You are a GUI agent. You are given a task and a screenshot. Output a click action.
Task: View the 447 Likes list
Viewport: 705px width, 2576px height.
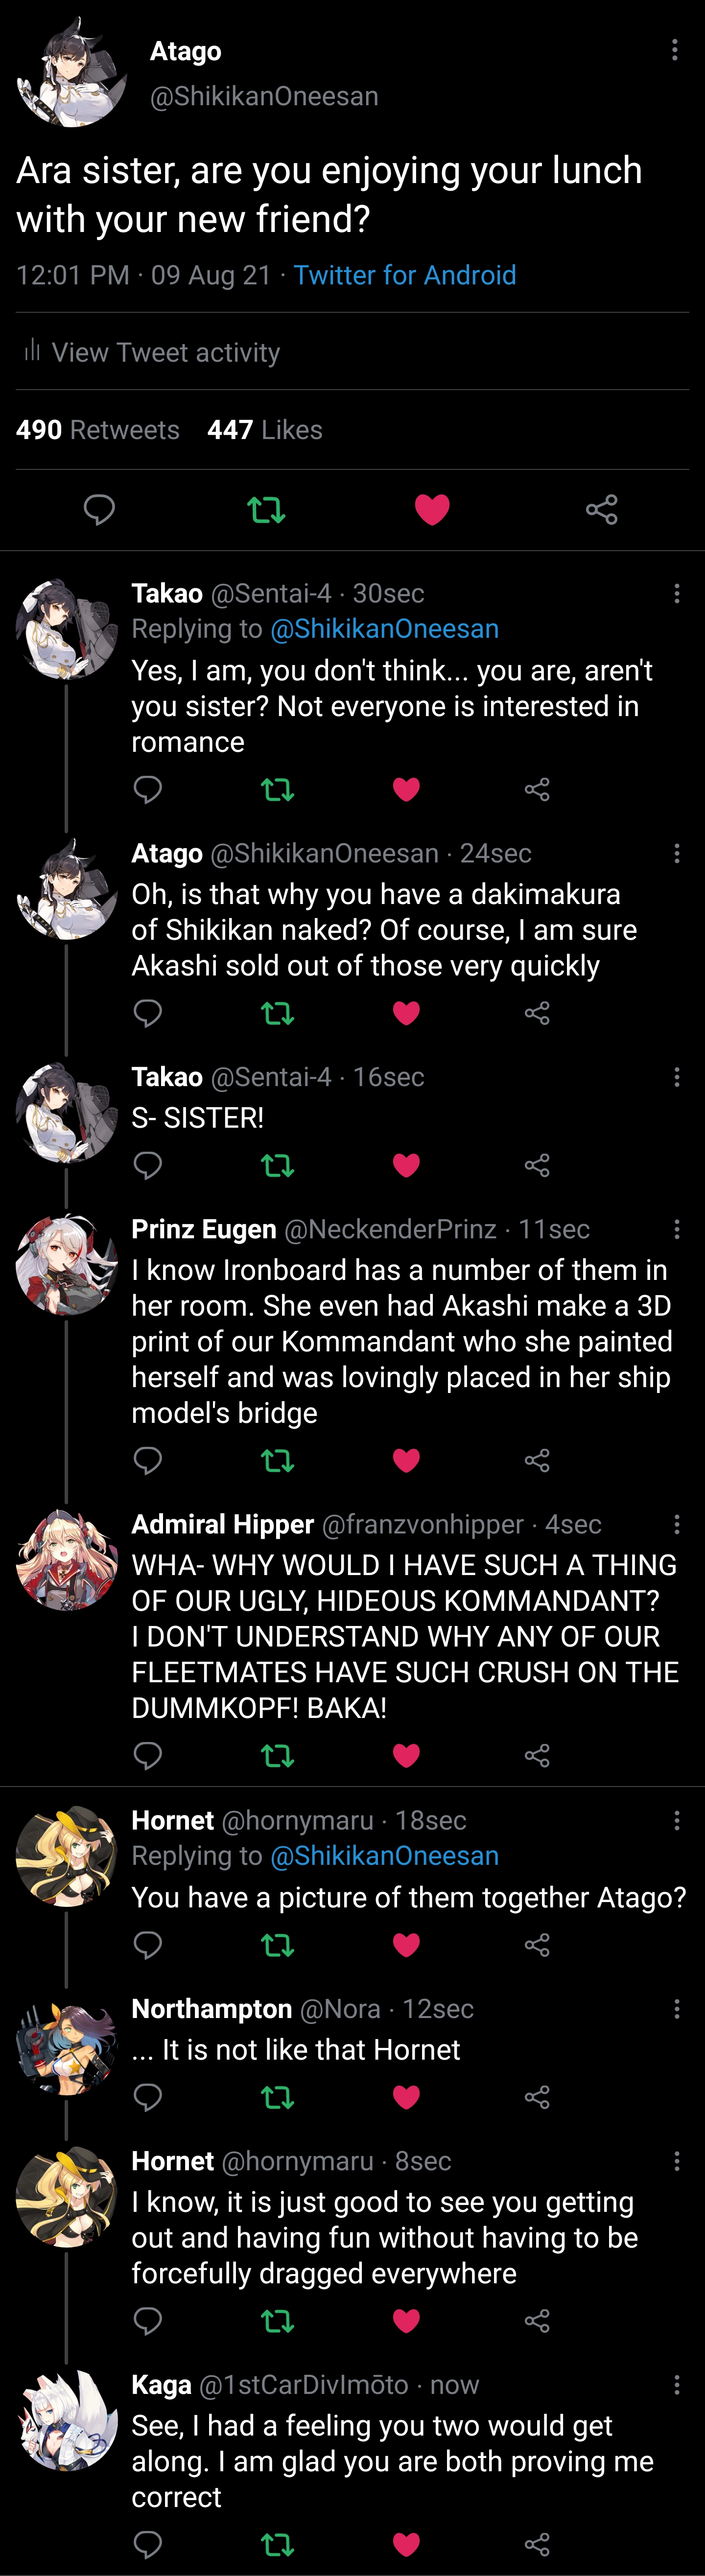tap(265, 430)
